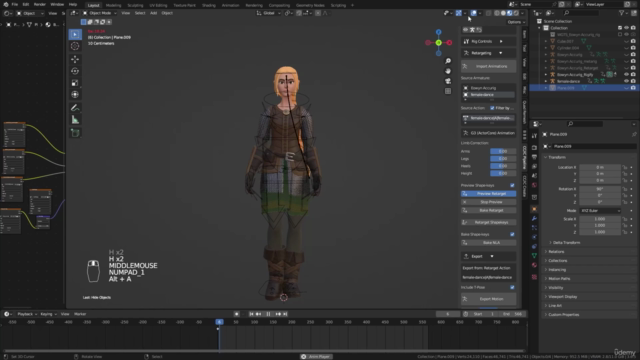
Task: Toggle the Filter by checkbox
Action: point(492,108)
